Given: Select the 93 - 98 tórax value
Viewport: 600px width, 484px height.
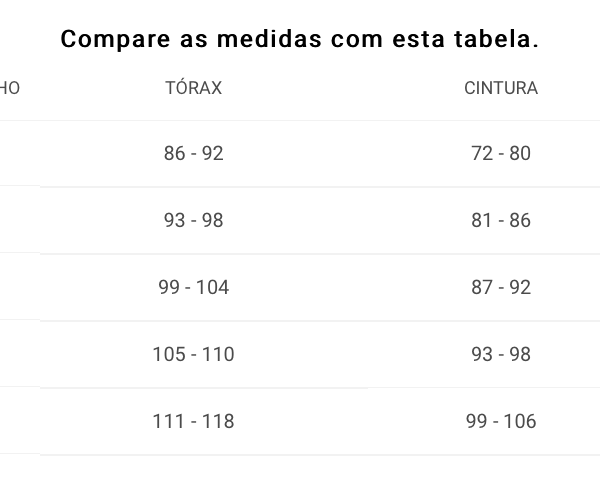Looking at the screenshot, I should tap(194, 220).
